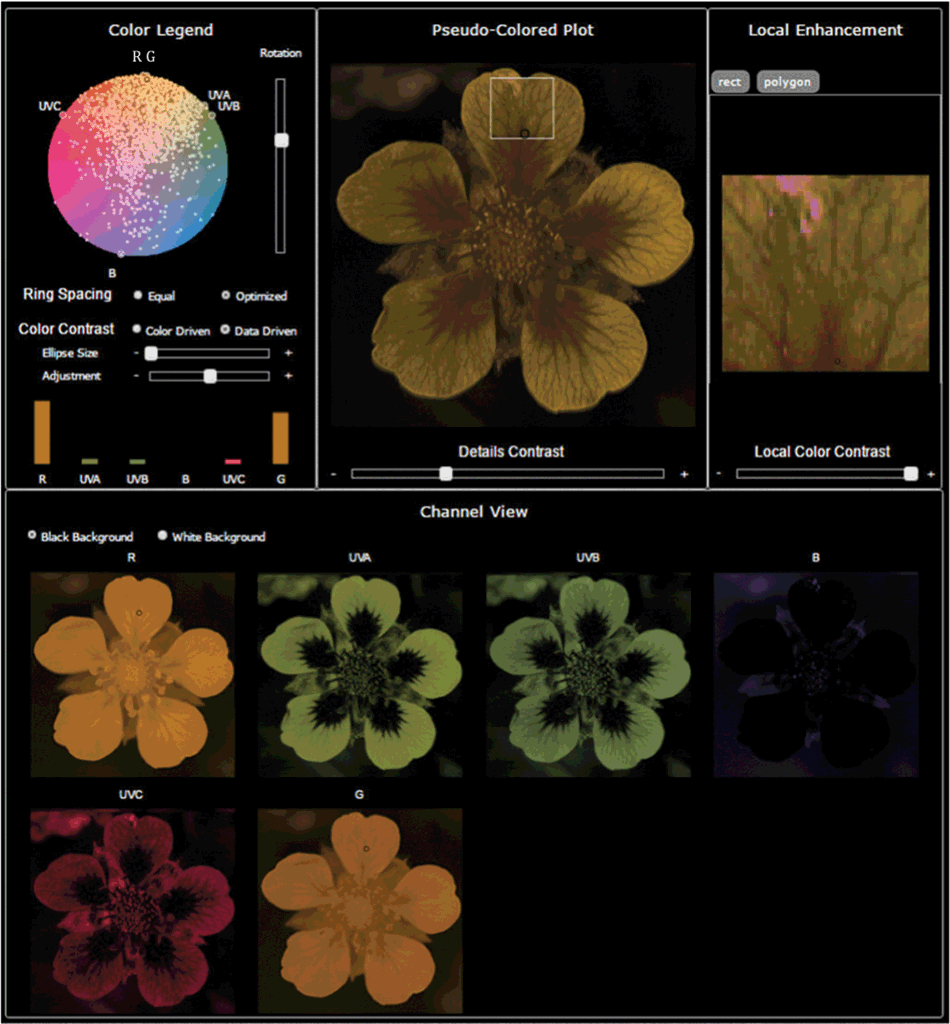Click the polygon selection button
Screen dimensions: 950x1024
click(x=788, y=82)
